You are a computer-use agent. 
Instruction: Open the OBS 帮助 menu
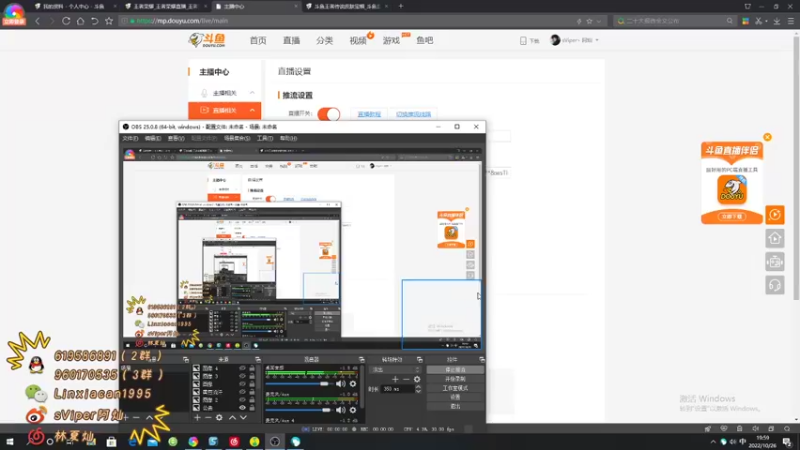click(x=288, y=138)
